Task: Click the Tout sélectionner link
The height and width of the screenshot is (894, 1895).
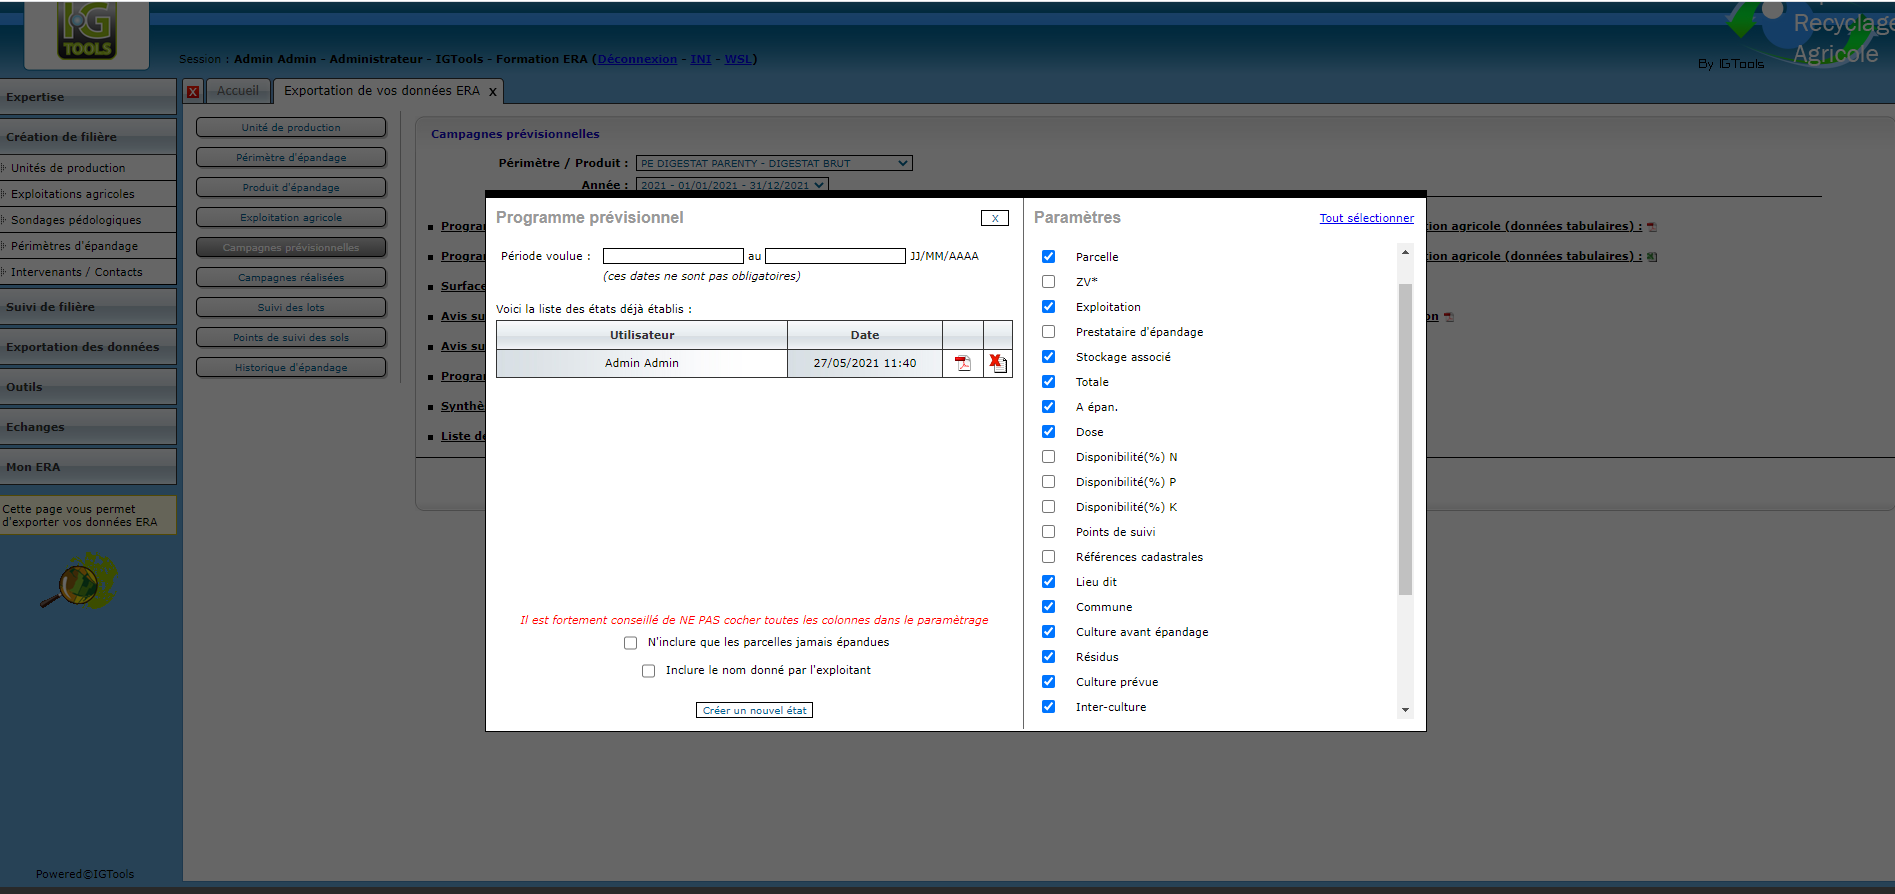Action: pyautogui.click(x=1366, y=218)
